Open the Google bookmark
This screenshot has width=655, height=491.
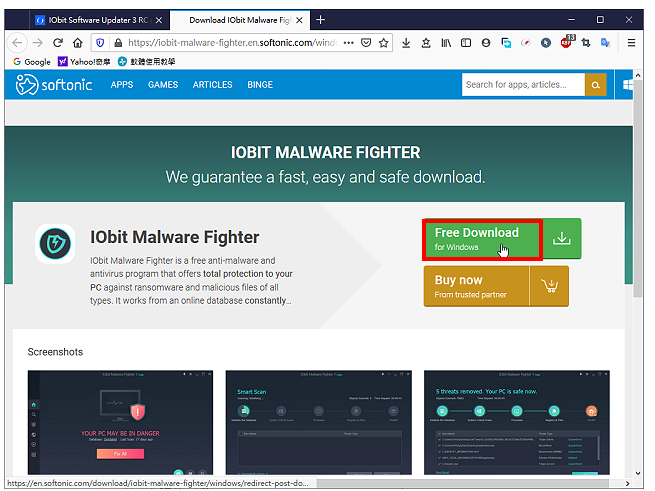[x=32, y=62]
